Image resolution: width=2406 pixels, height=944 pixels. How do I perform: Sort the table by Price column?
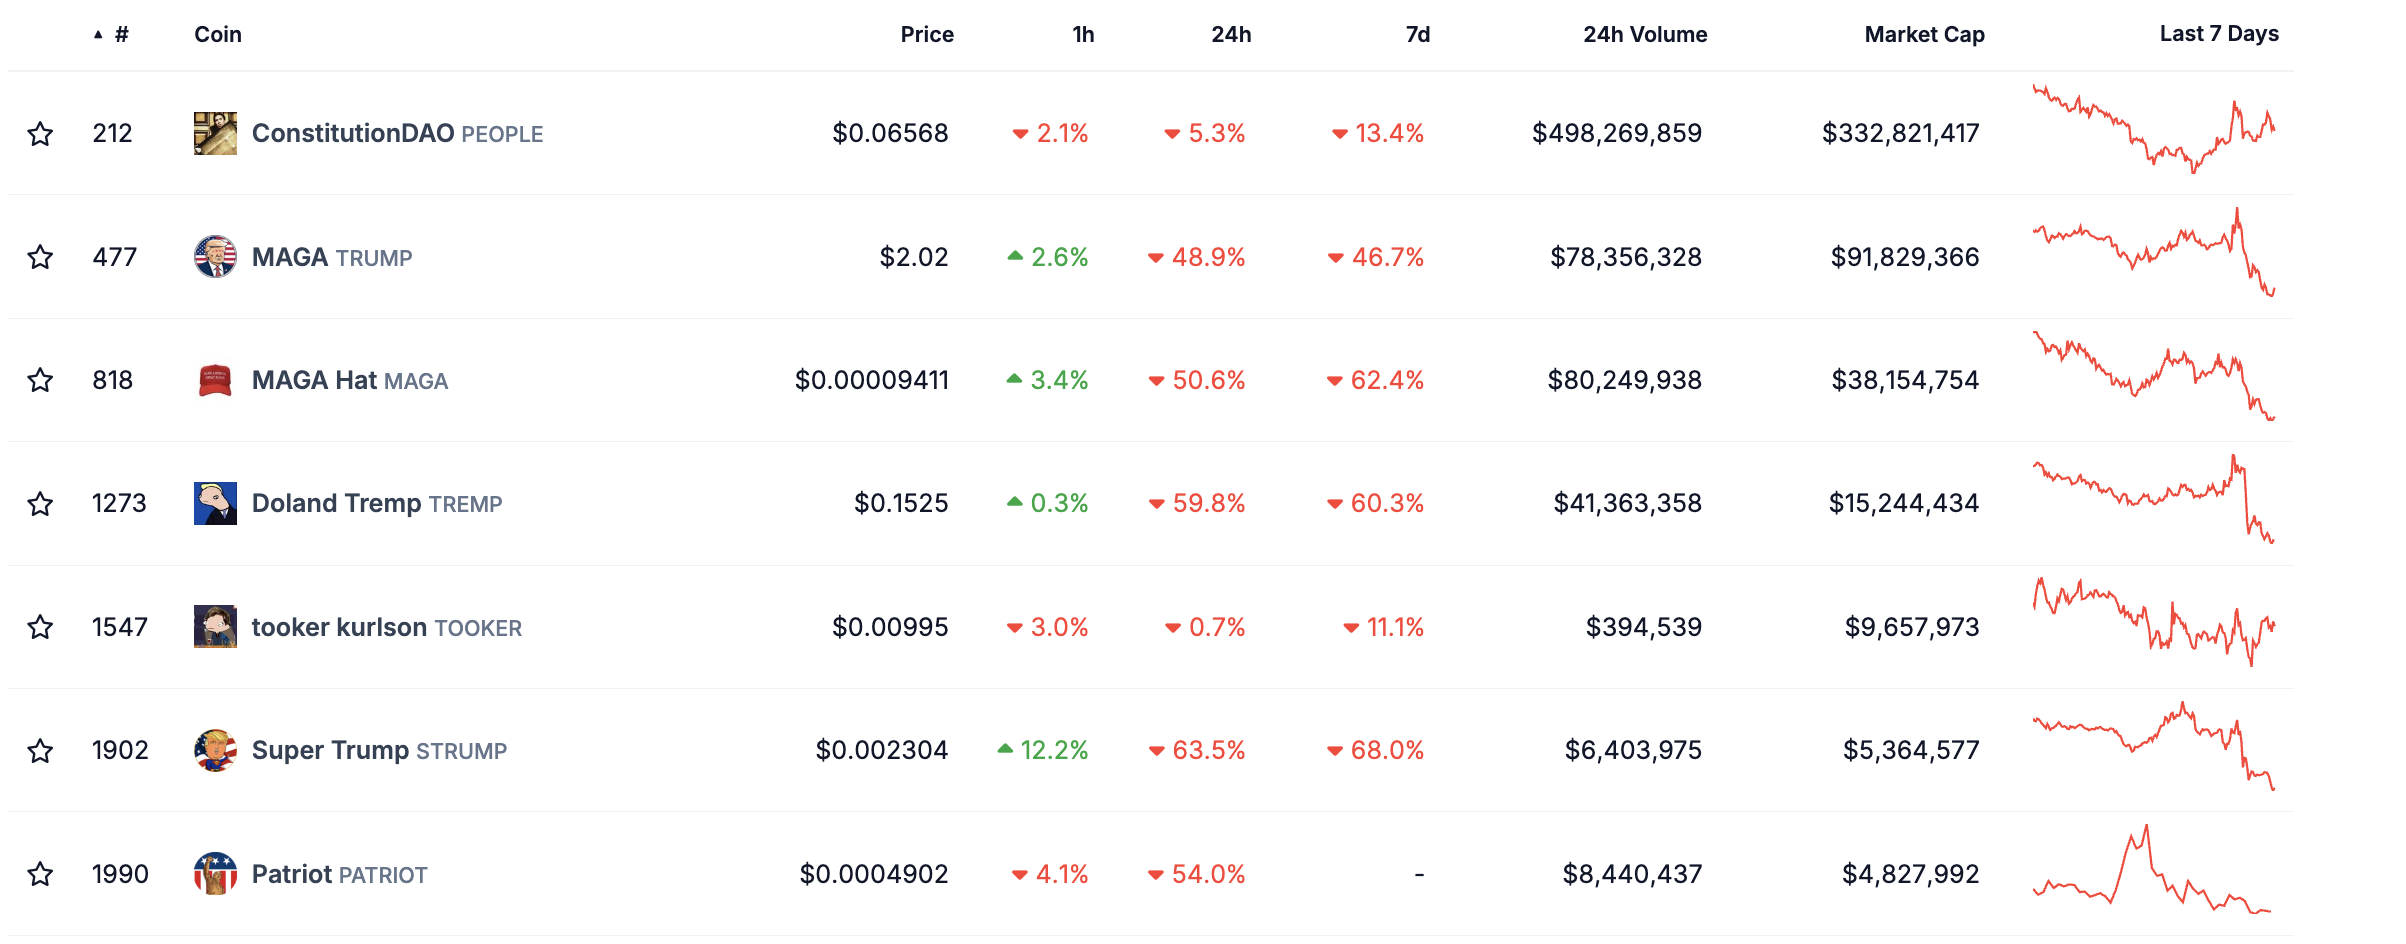coord(926,35)
